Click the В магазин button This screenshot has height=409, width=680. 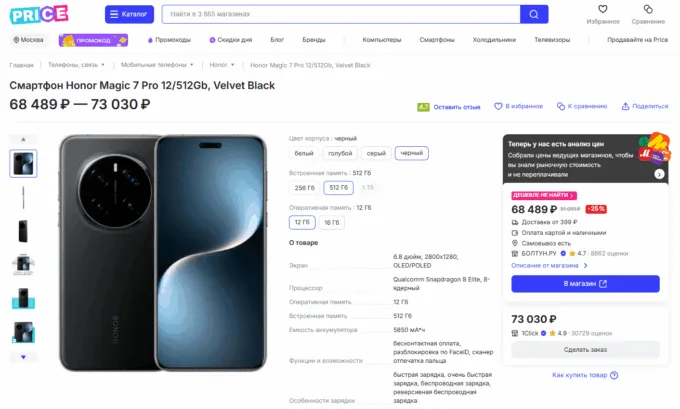pos(585,284)
